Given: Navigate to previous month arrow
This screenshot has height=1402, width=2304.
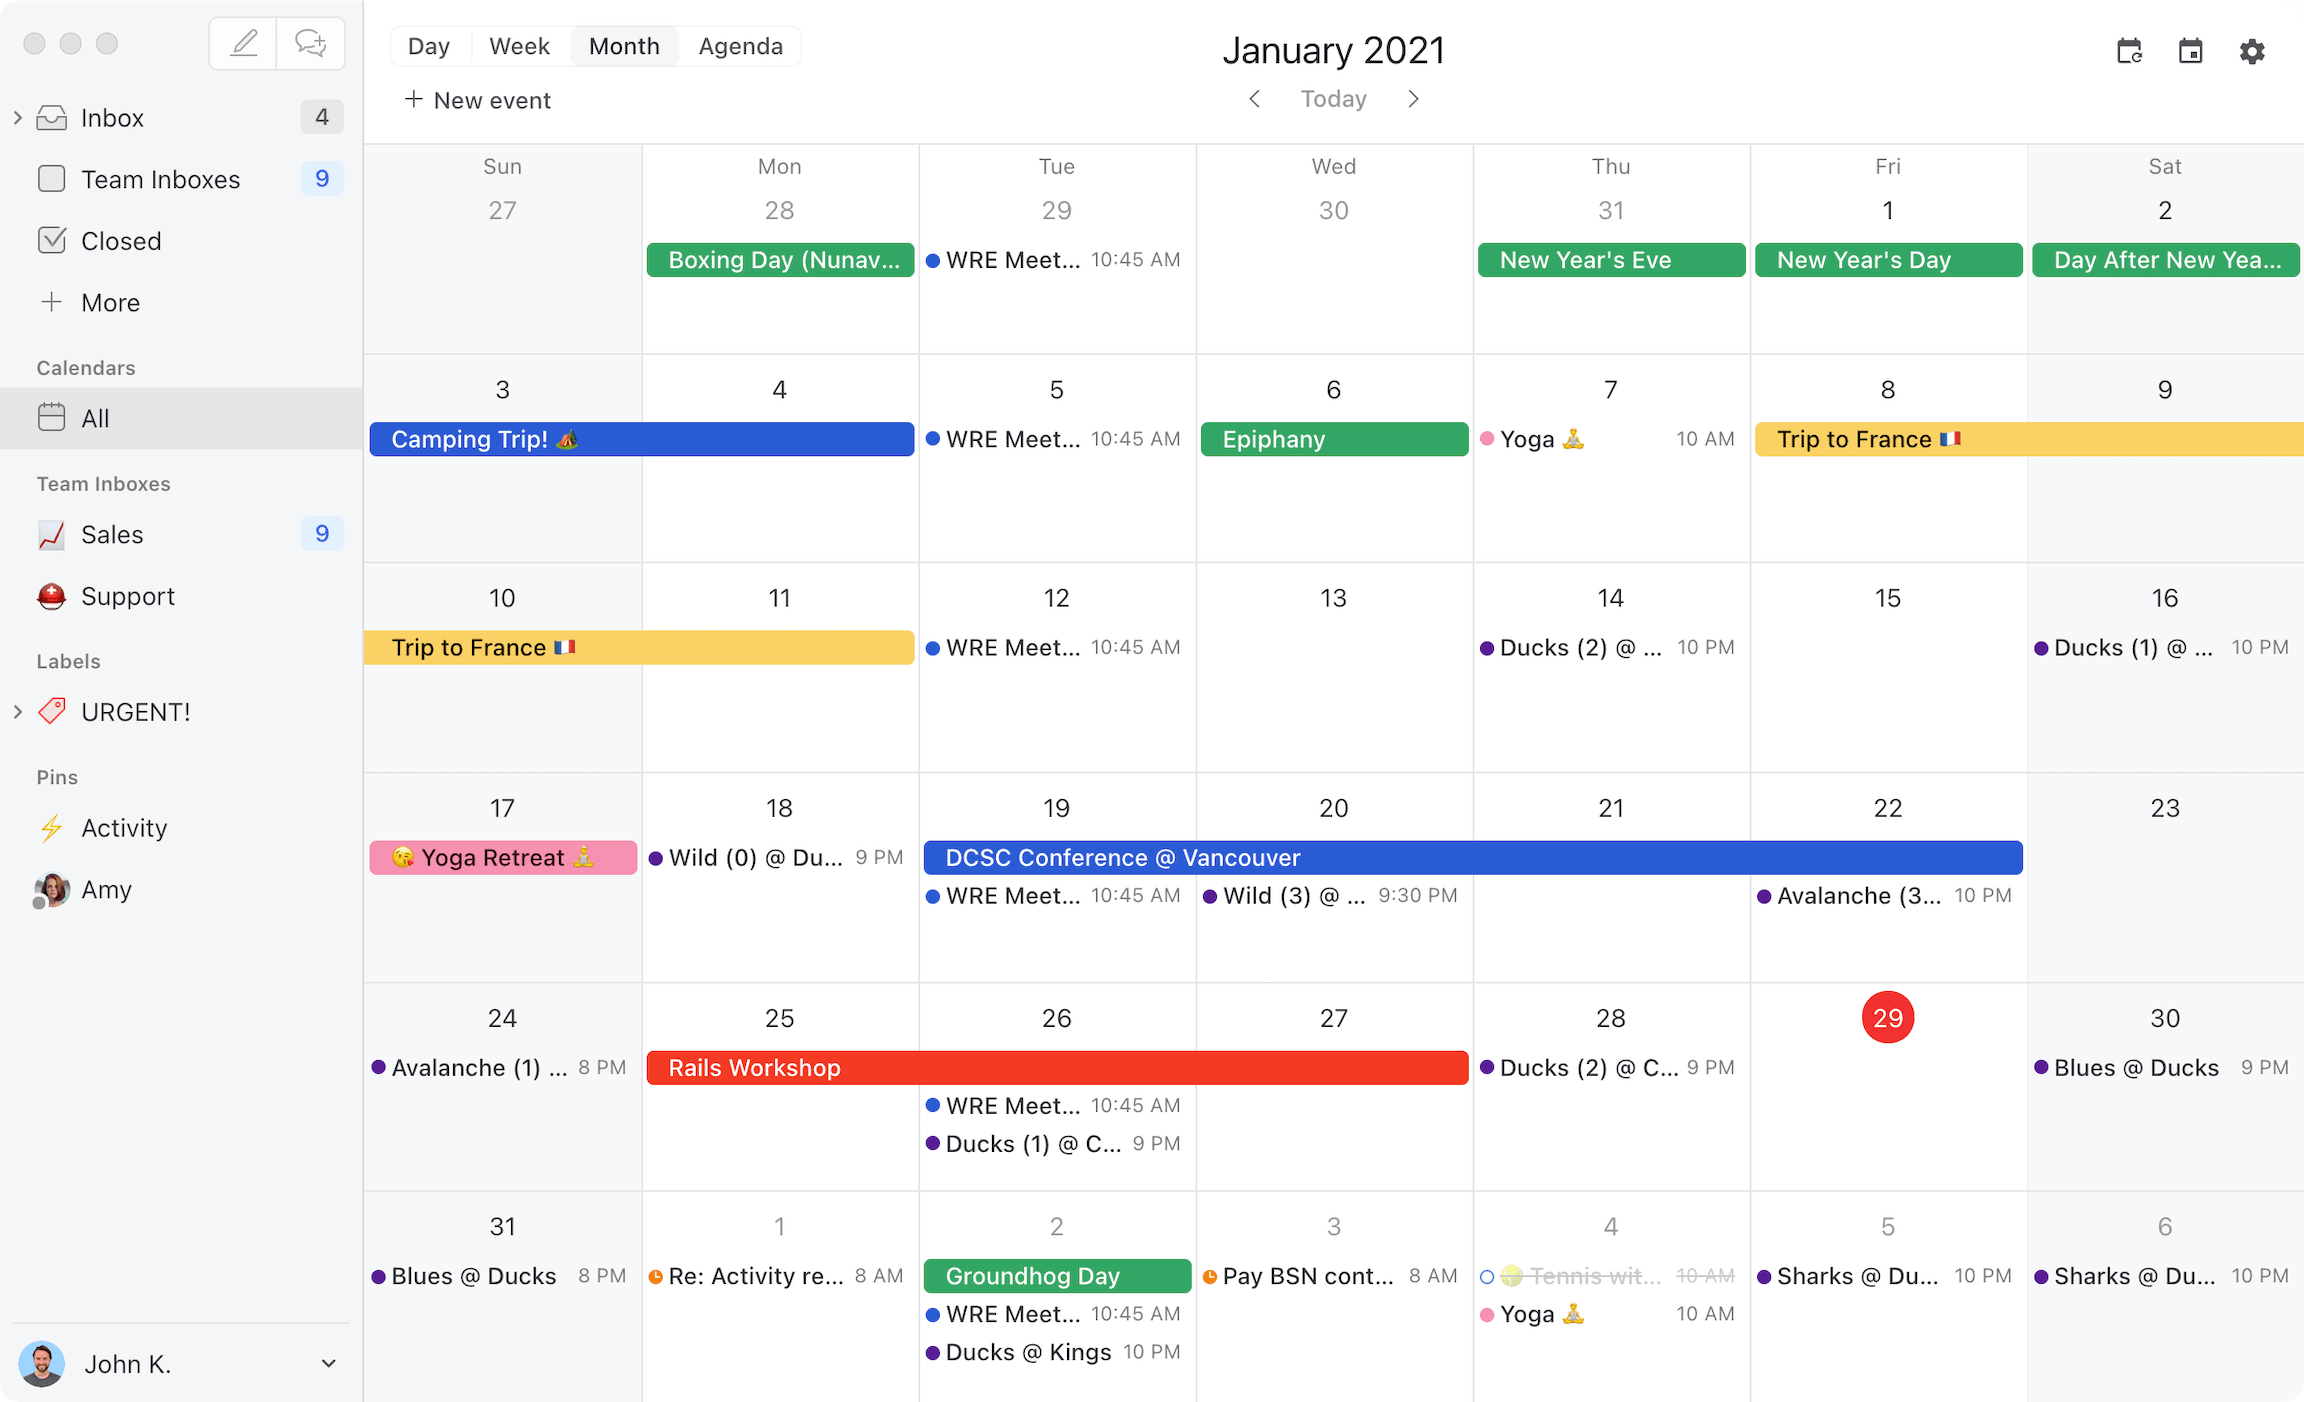Looking at the screenshot, I should pos(1256,97).
